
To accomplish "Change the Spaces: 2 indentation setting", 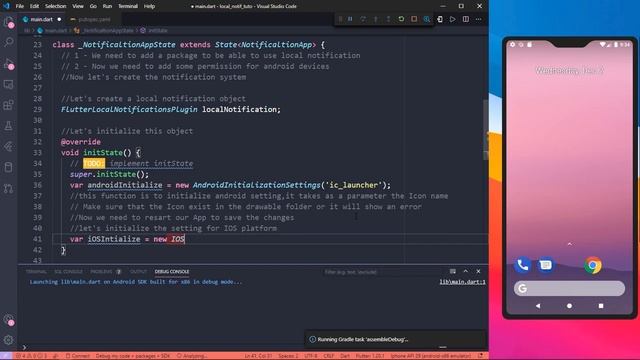I will pos(288,356).
